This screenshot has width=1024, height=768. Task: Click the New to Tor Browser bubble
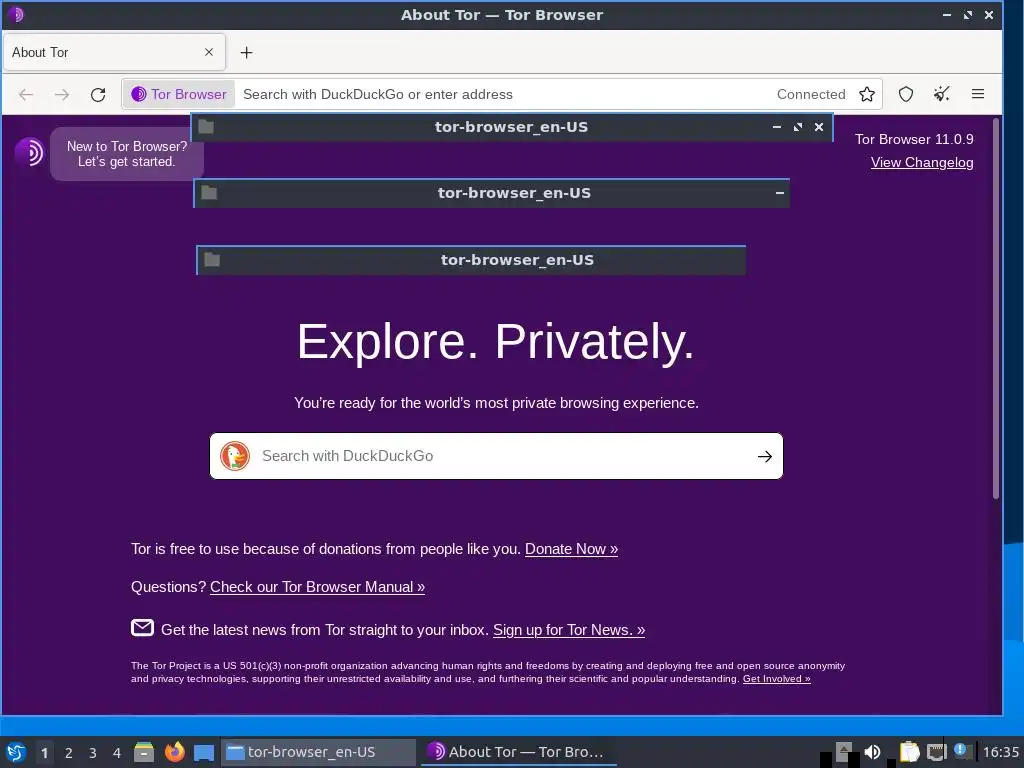tap(127, 154)
